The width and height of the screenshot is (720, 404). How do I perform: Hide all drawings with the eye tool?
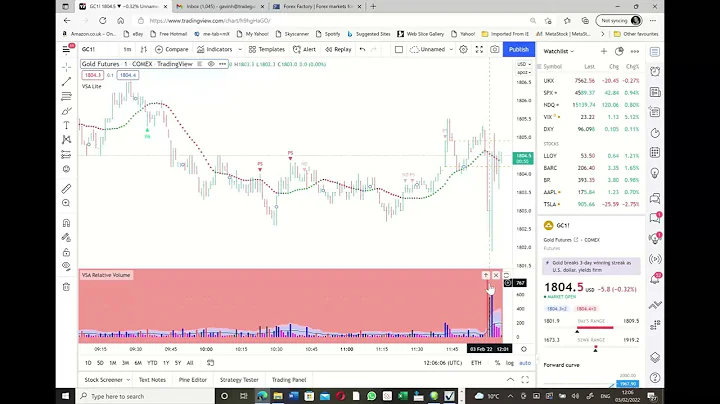(66, 266)
